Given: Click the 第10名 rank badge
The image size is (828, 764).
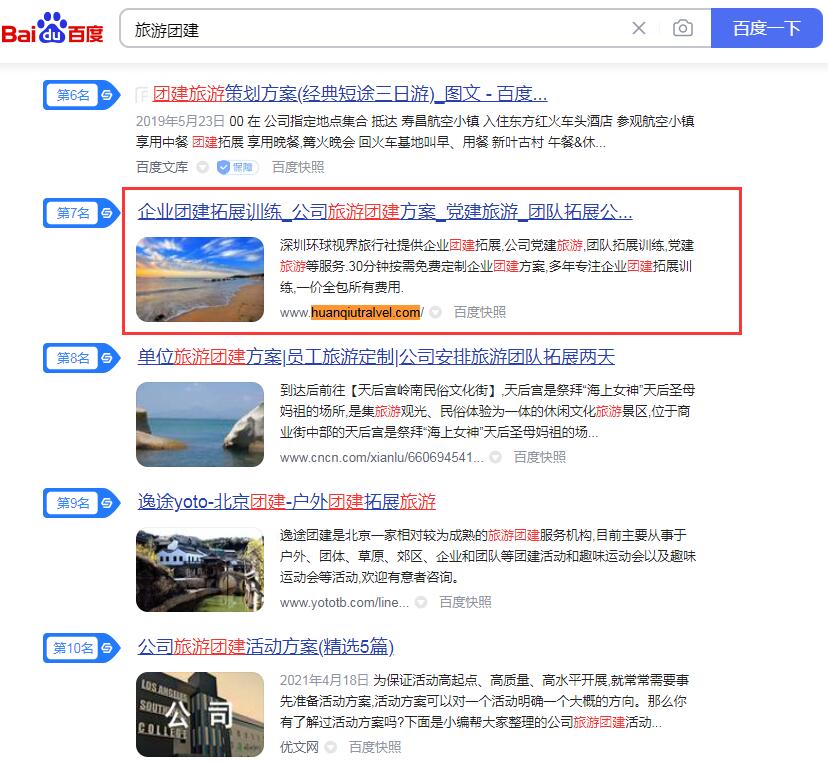Looking at the screenshot, I should point(81,648).
